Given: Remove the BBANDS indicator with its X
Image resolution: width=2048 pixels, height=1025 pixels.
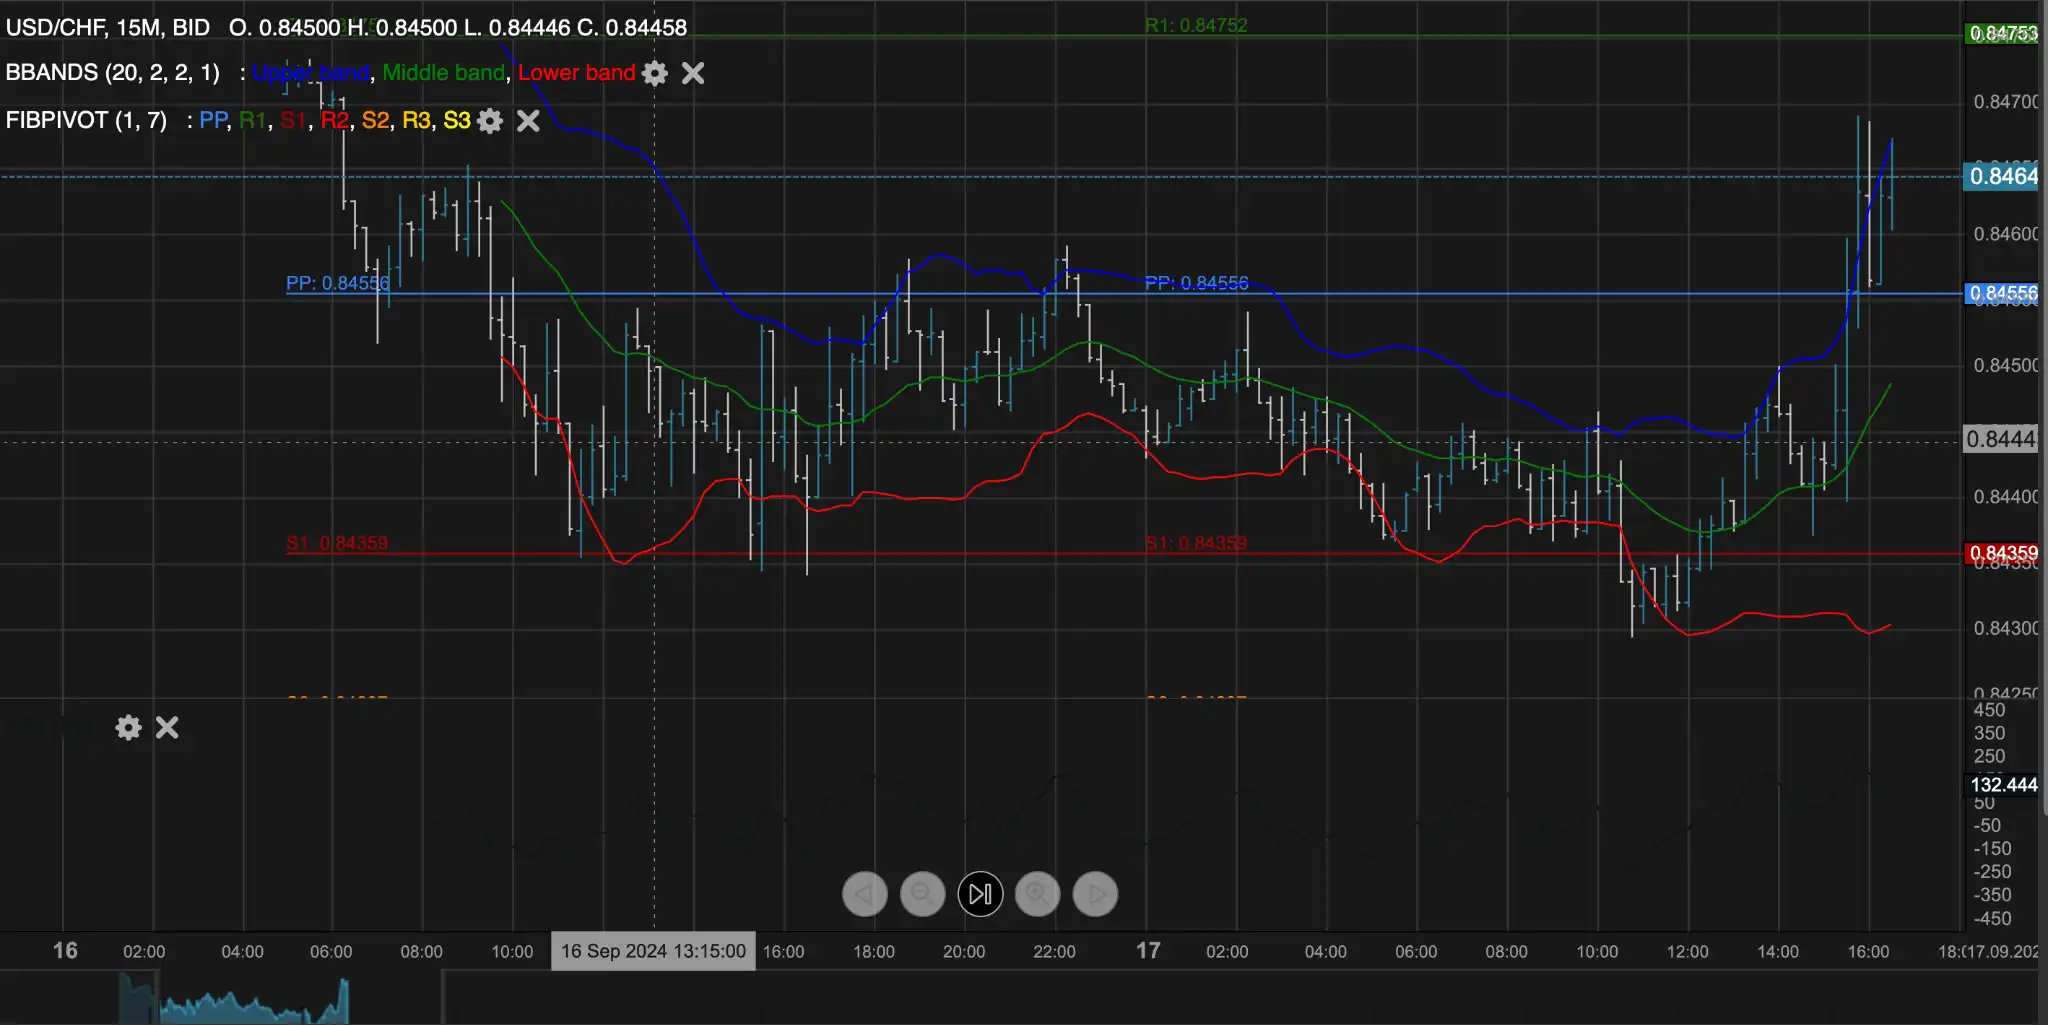Looking at the screenshot, I should coord(693,73).
